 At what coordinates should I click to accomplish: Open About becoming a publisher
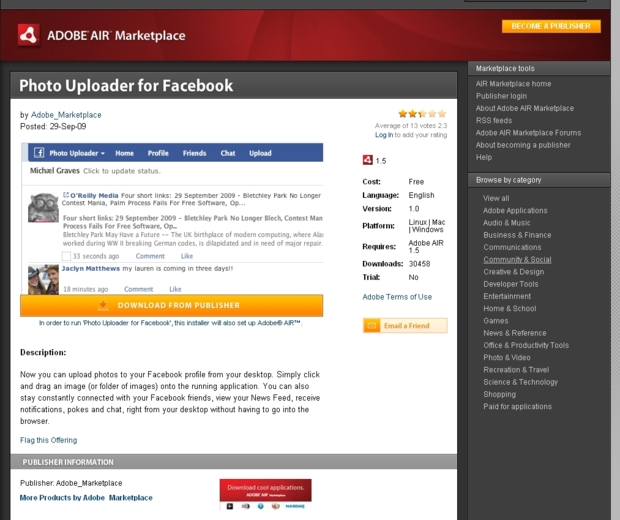(523, 145)
